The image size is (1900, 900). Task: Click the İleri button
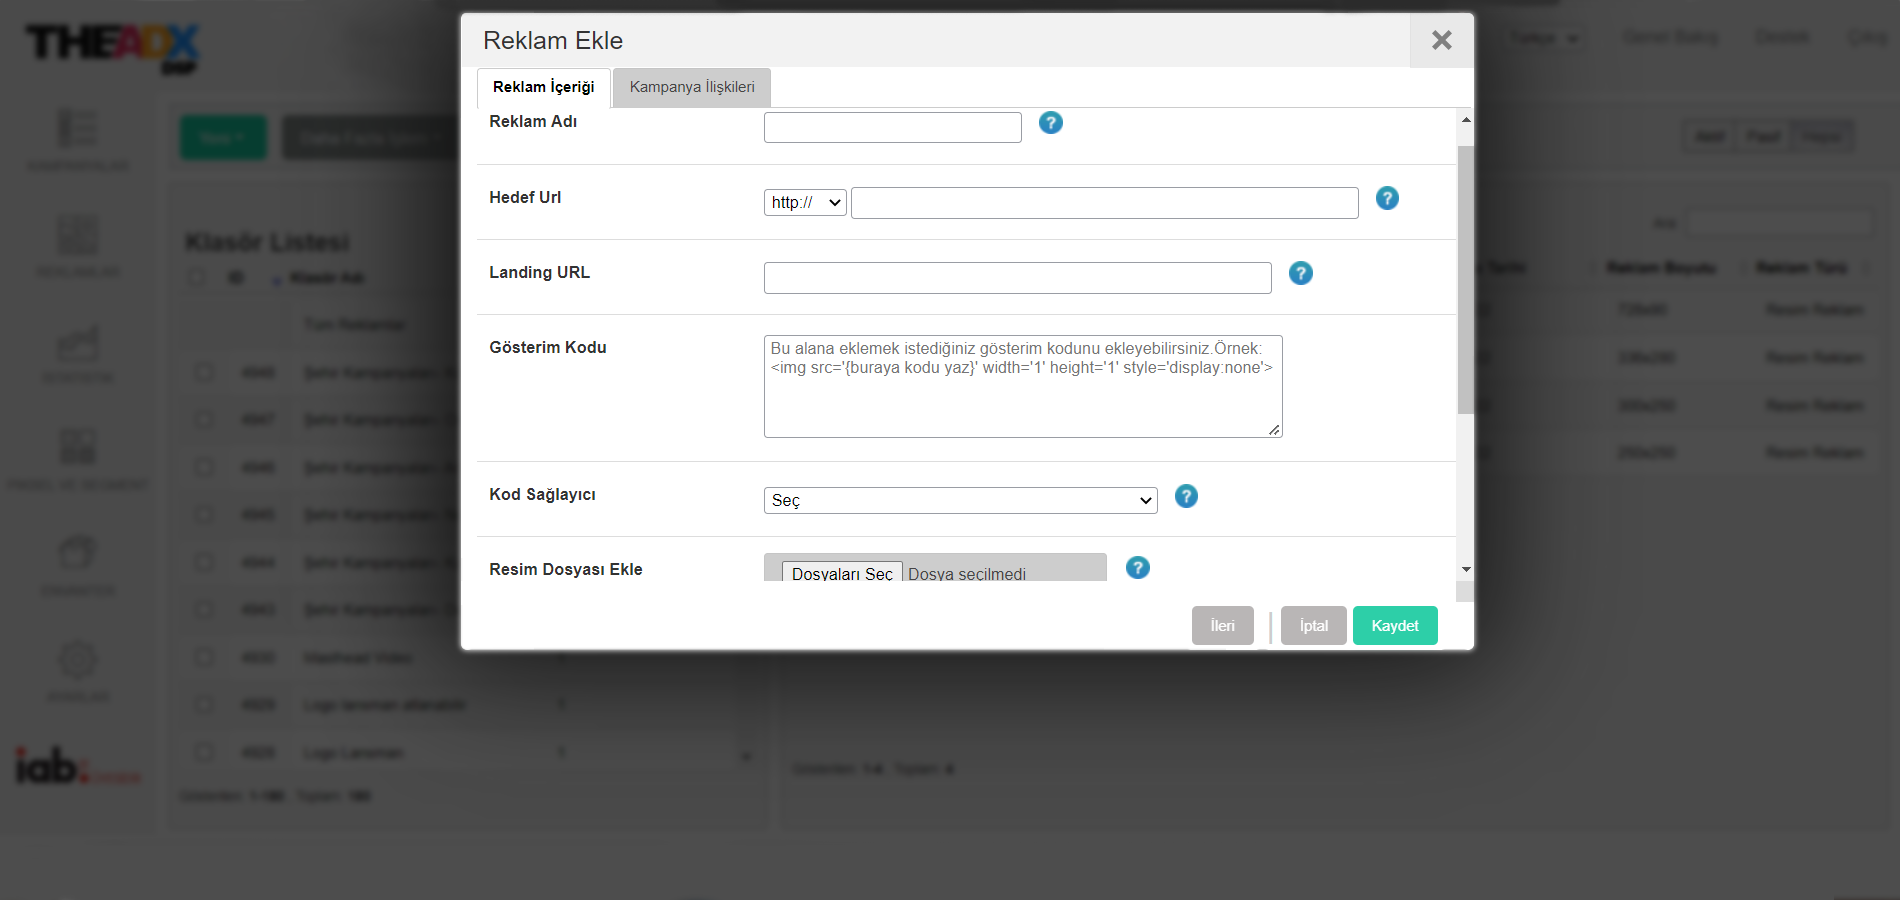coord(1222,626)
